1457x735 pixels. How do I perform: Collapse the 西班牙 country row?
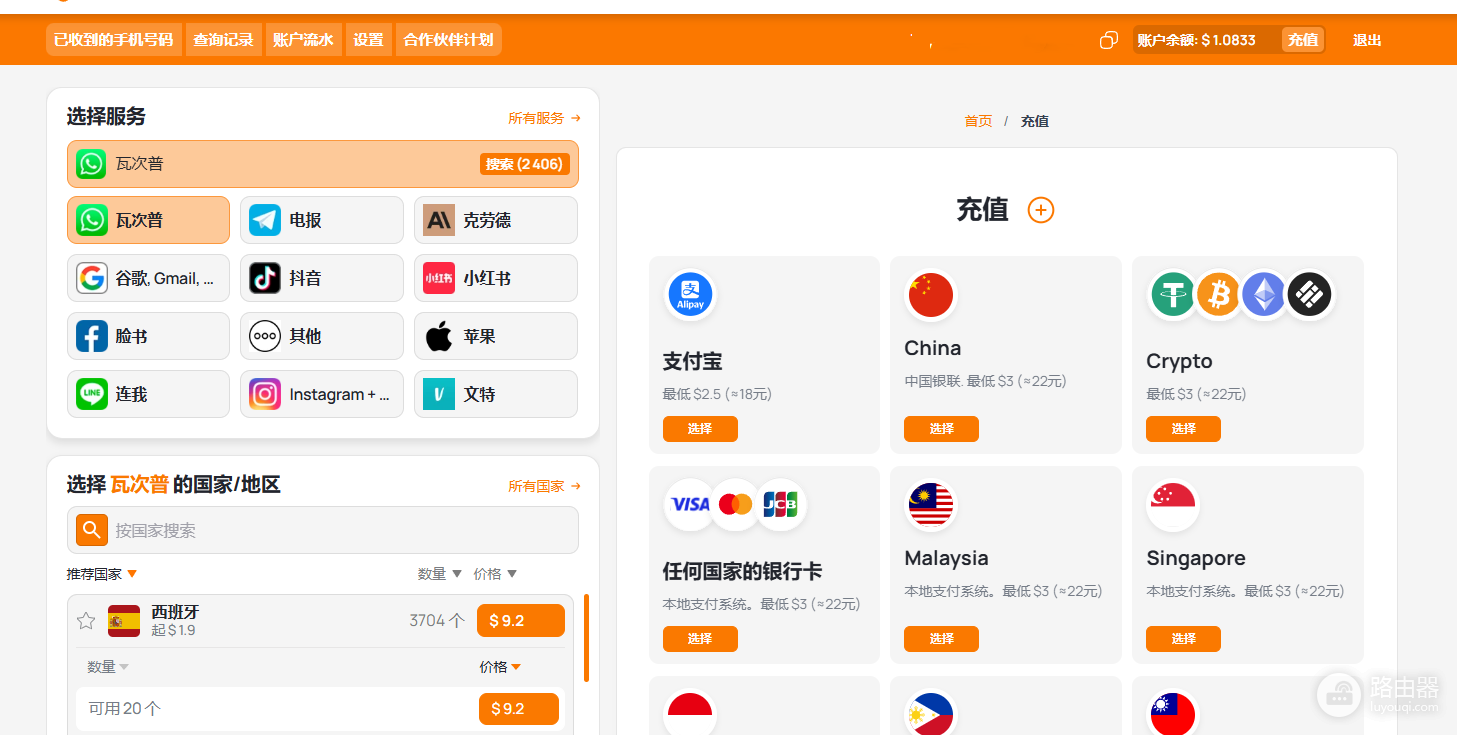coord(320,621)
